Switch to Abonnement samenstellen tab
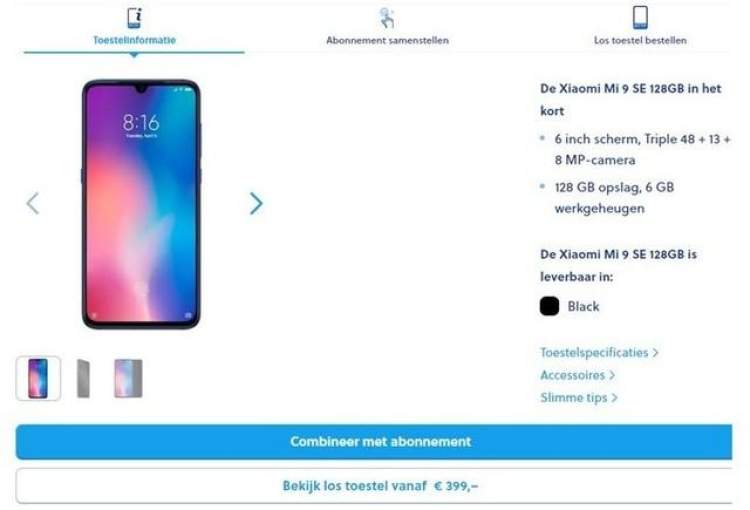750x510 pixels. point(387,41)
